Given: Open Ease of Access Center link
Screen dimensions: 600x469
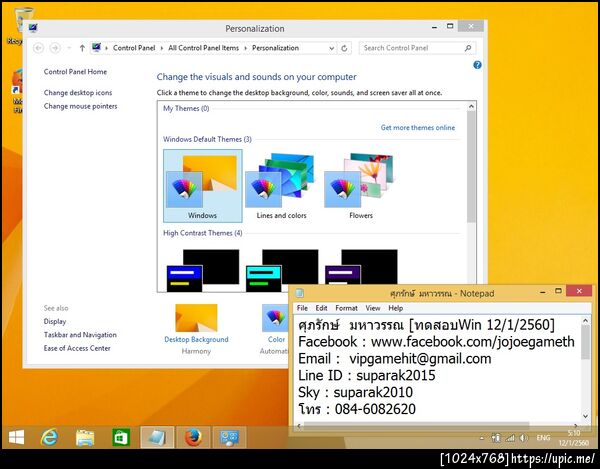Looking at the screenshot, I should coord(77,348).
